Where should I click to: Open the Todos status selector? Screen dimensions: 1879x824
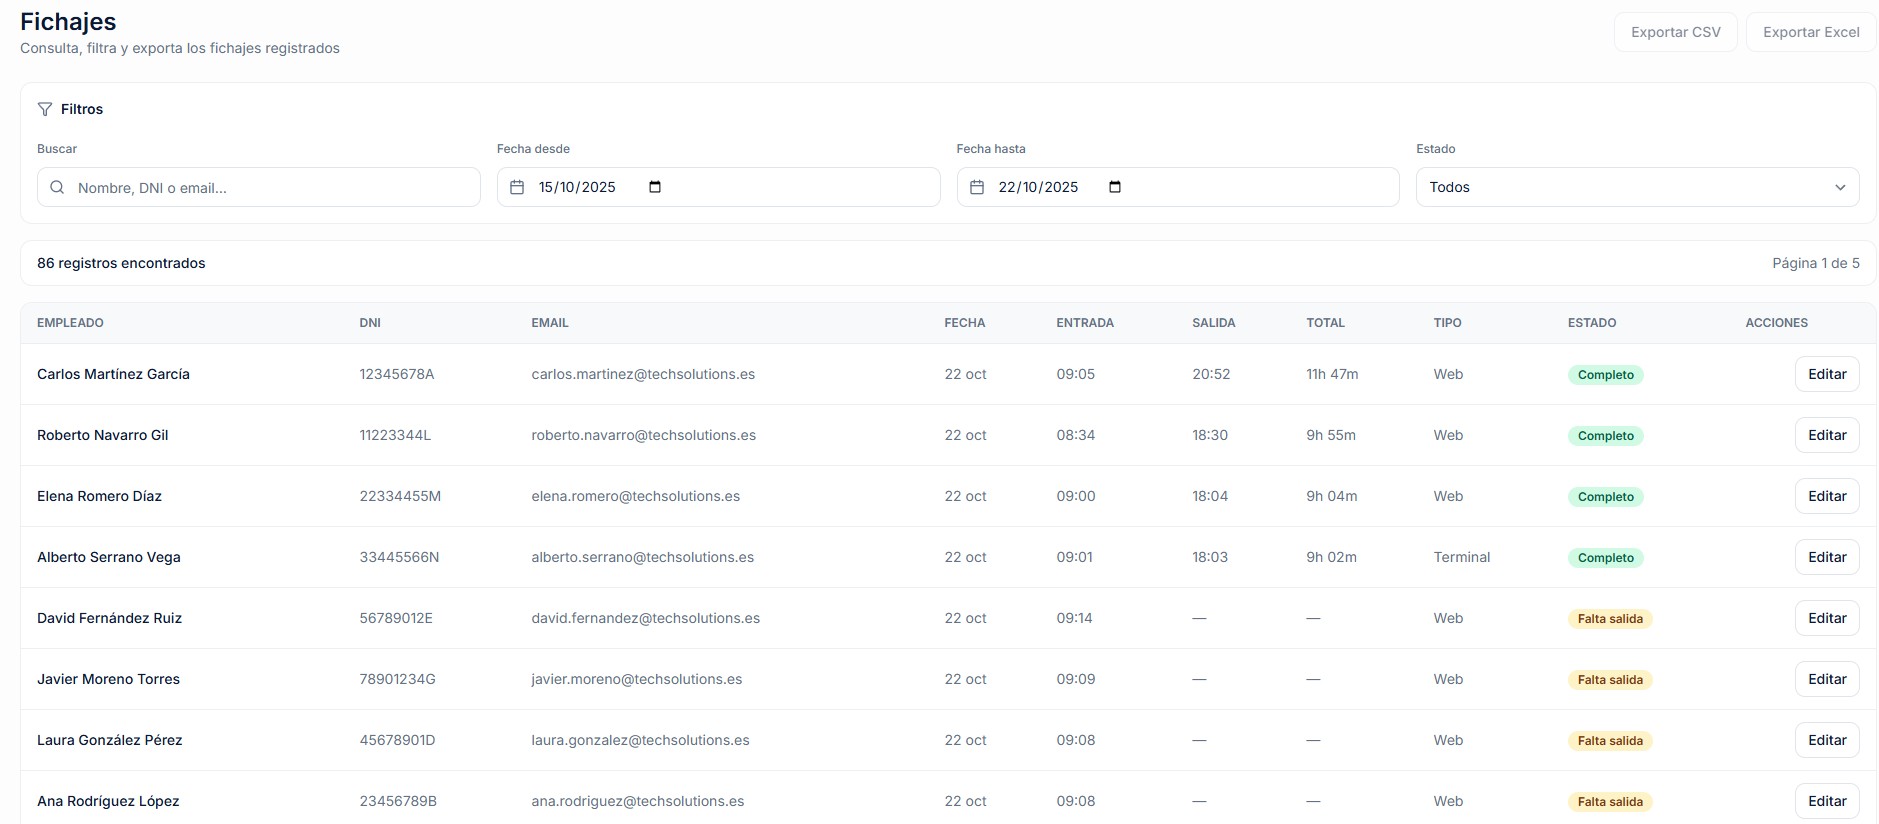tap(1636, 187)
